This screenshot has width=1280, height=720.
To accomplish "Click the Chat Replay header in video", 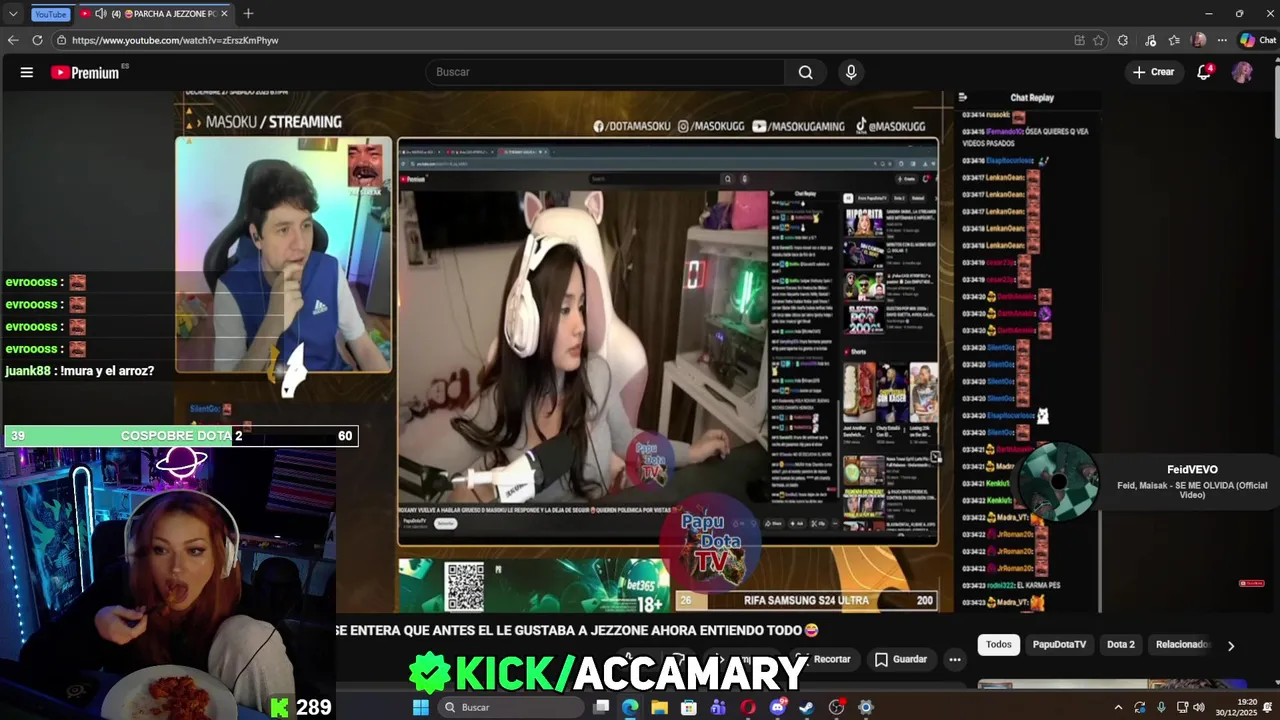I will point(1032,98).
